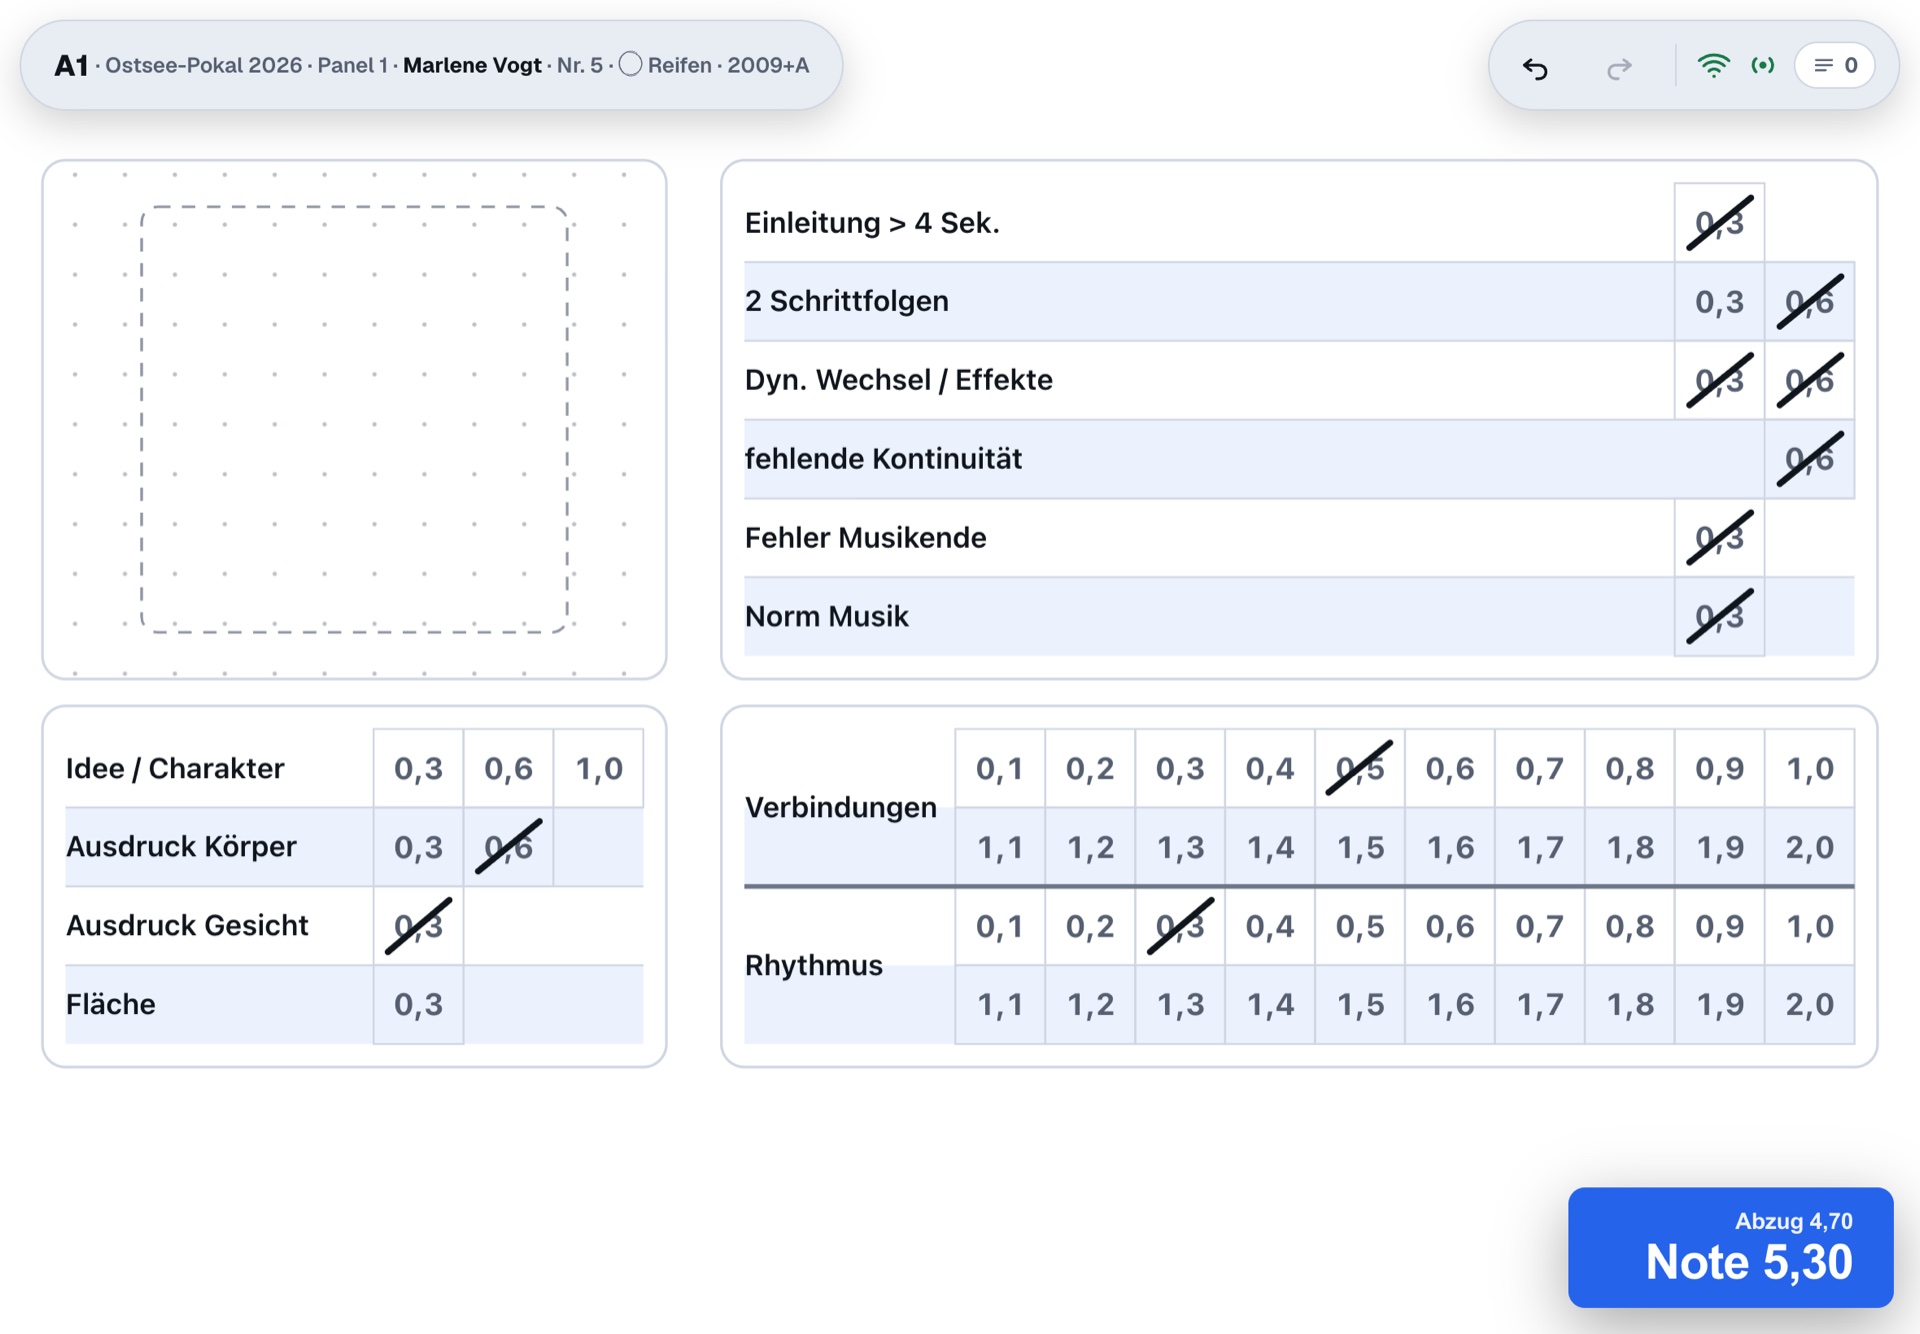Select 0,6 for Idee / Charakter
This screenshot has width=1920, height=1334.
tap(508, 768)
